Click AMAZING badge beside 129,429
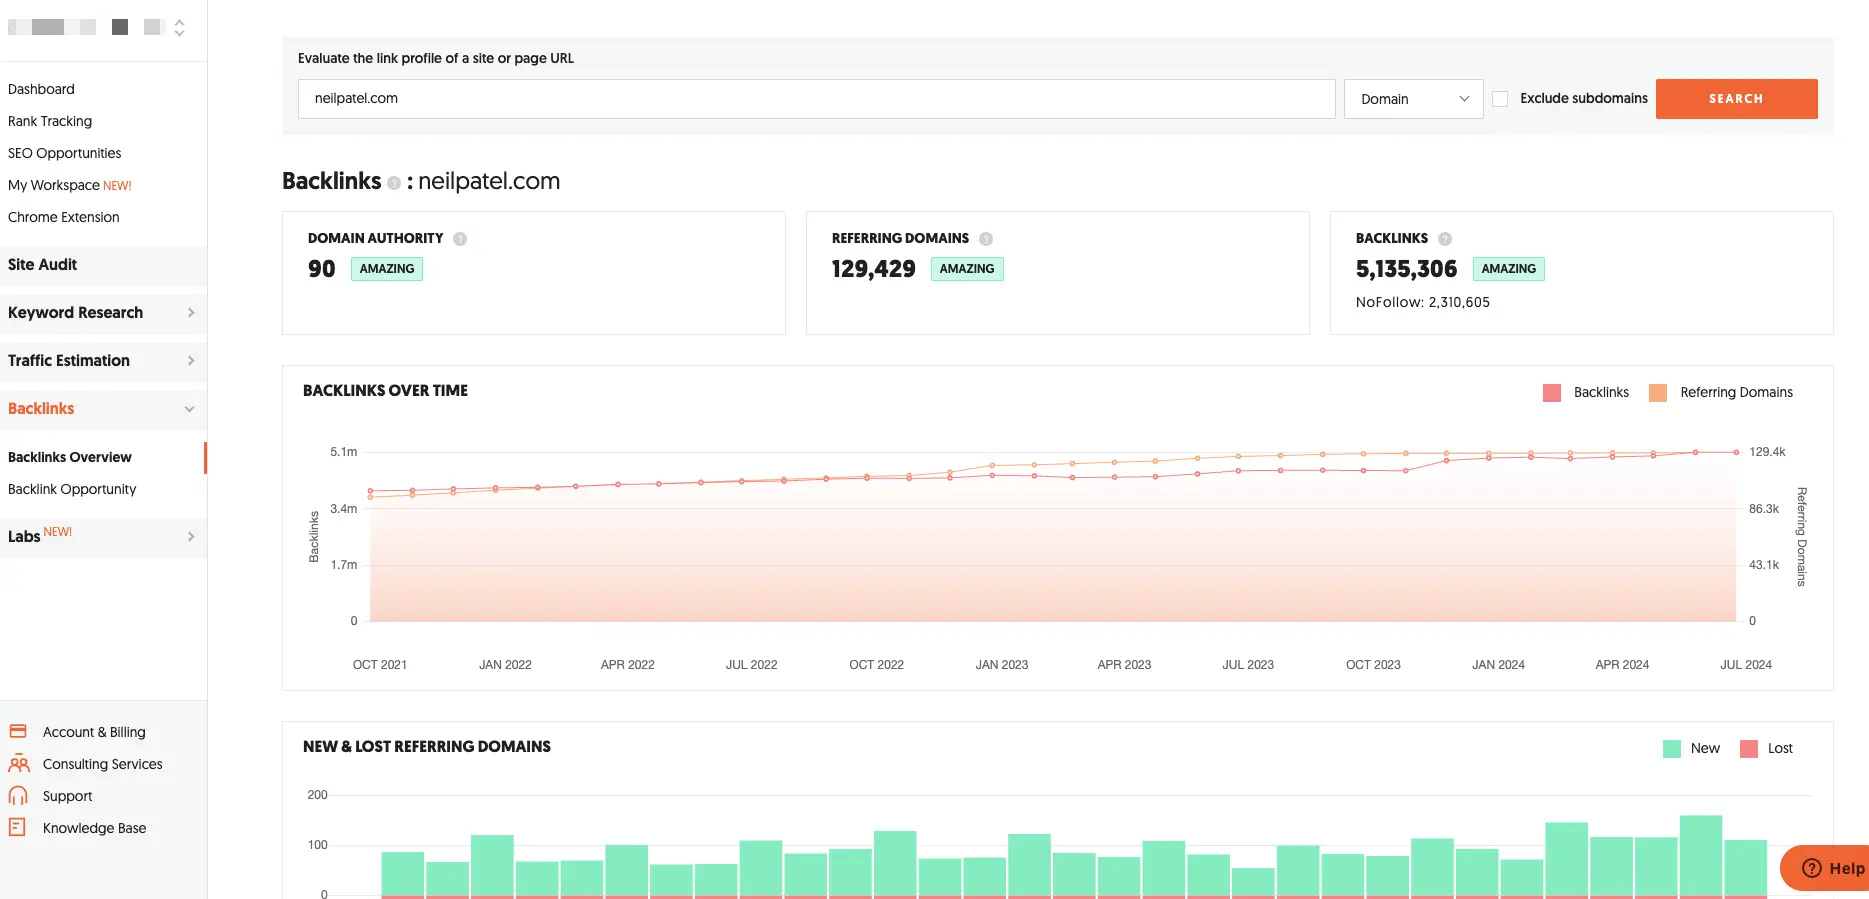The image size is (1869, 899). (967, 269)
